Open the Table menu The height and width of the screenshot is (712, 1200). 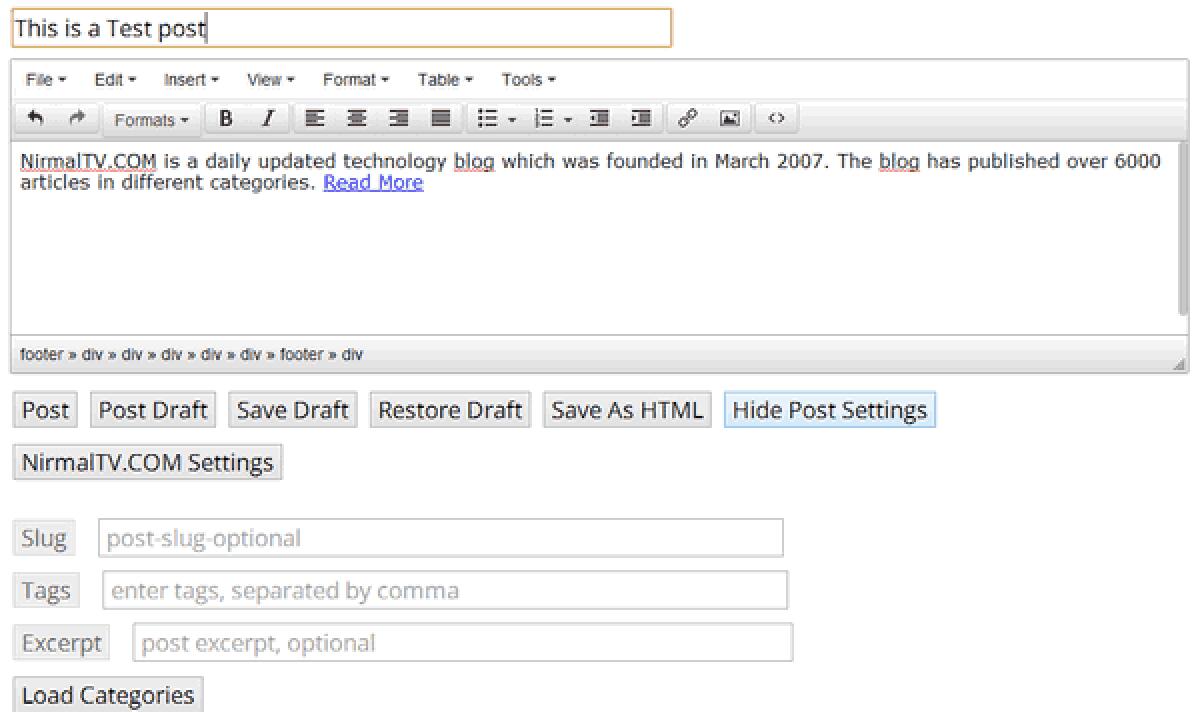[x=443, y=79]
